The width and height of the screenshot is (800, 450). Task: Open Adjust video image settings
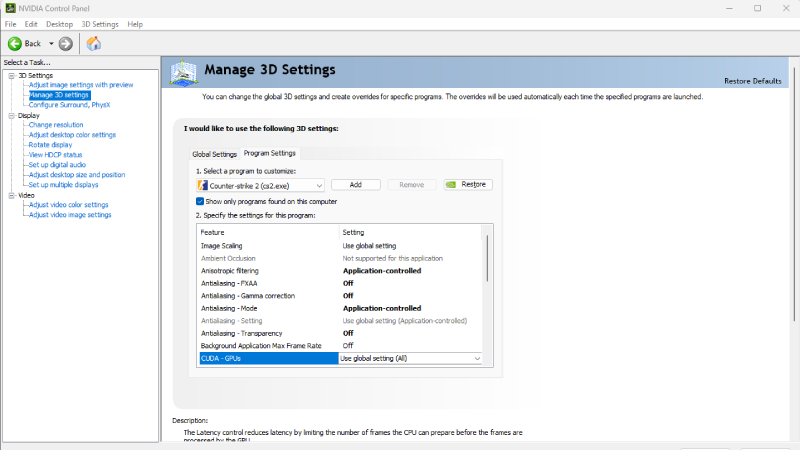(70, 215)
